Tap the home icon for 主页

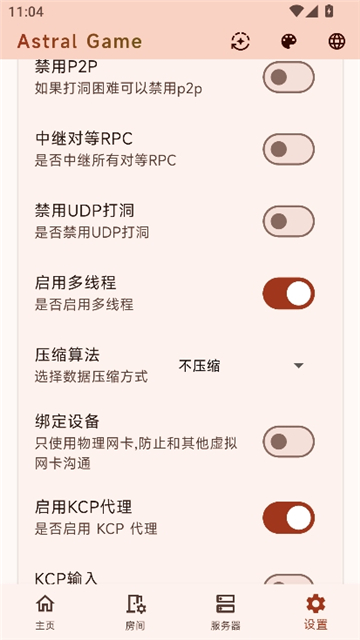45,603
